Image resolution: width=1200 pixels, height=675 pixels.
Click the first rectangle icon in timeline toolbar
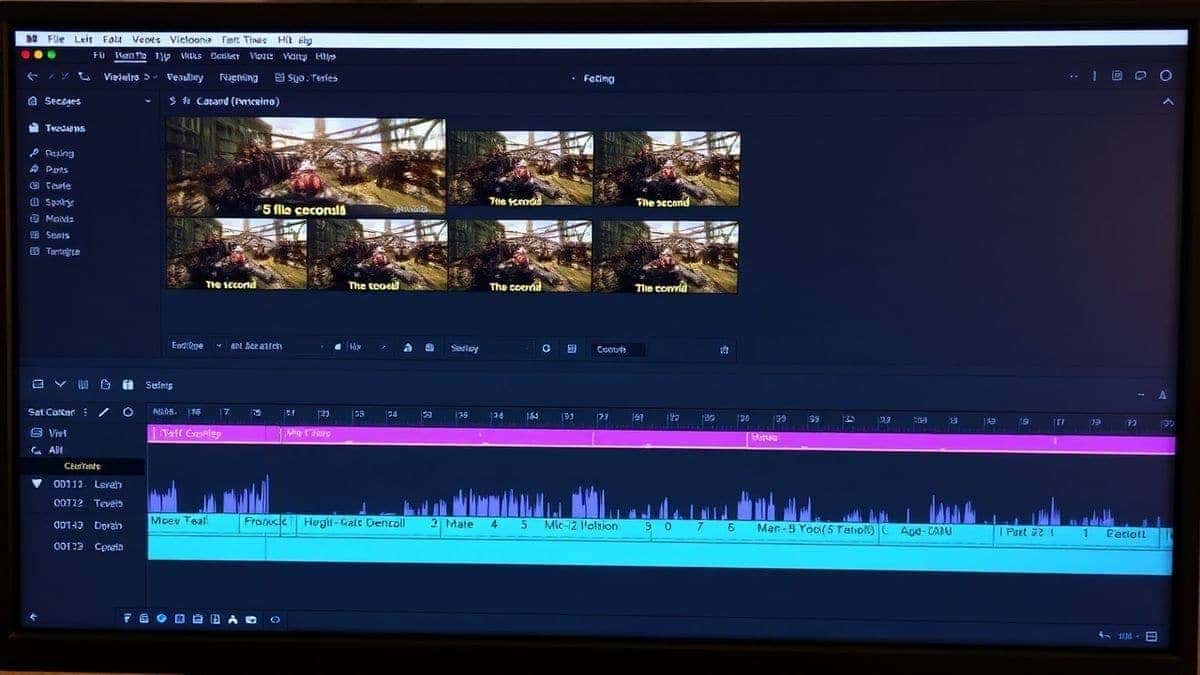(x=38, y=384)
